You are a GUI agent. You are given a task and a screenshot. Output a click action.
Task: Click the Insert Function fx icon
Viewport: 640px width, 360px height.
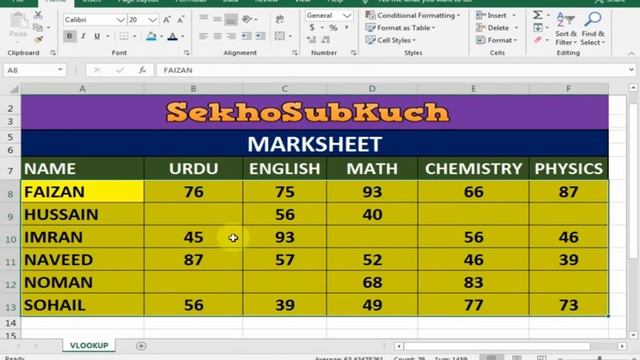pyautogui.click(x=142, y=70)
